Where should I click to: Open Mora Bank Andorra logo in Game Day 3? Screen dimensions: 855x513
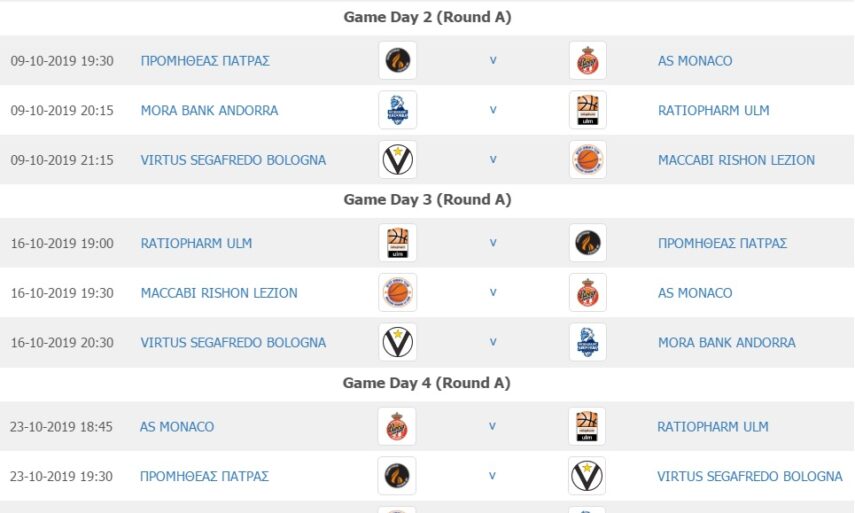coord(588,342)
